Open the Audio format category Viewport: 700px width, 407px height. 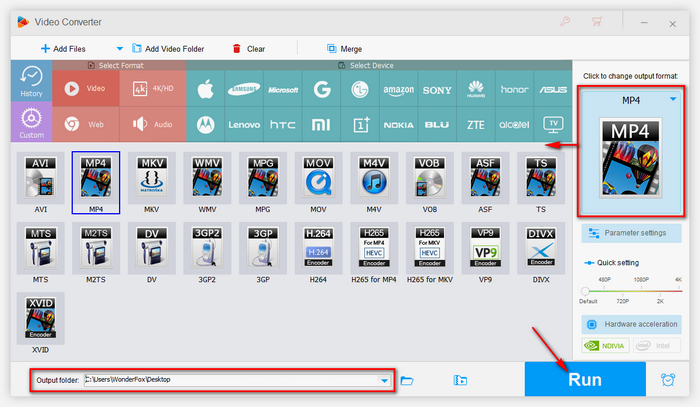tap(153, 125)
